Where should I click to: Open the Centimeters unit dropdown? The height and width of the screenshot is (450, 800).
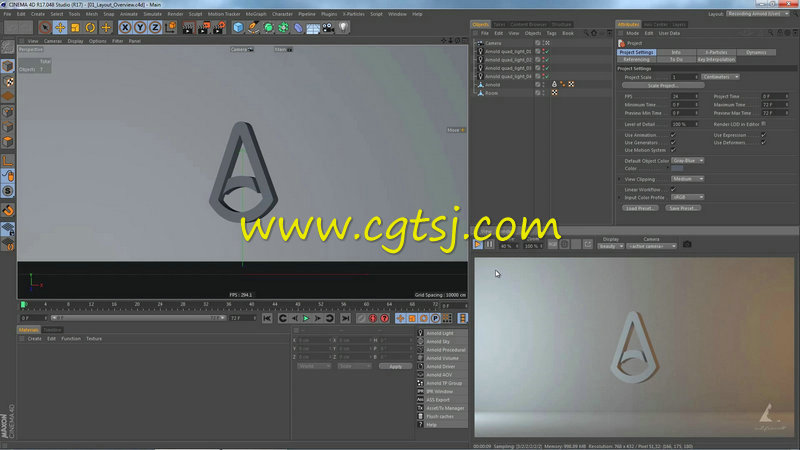point(720,77)
